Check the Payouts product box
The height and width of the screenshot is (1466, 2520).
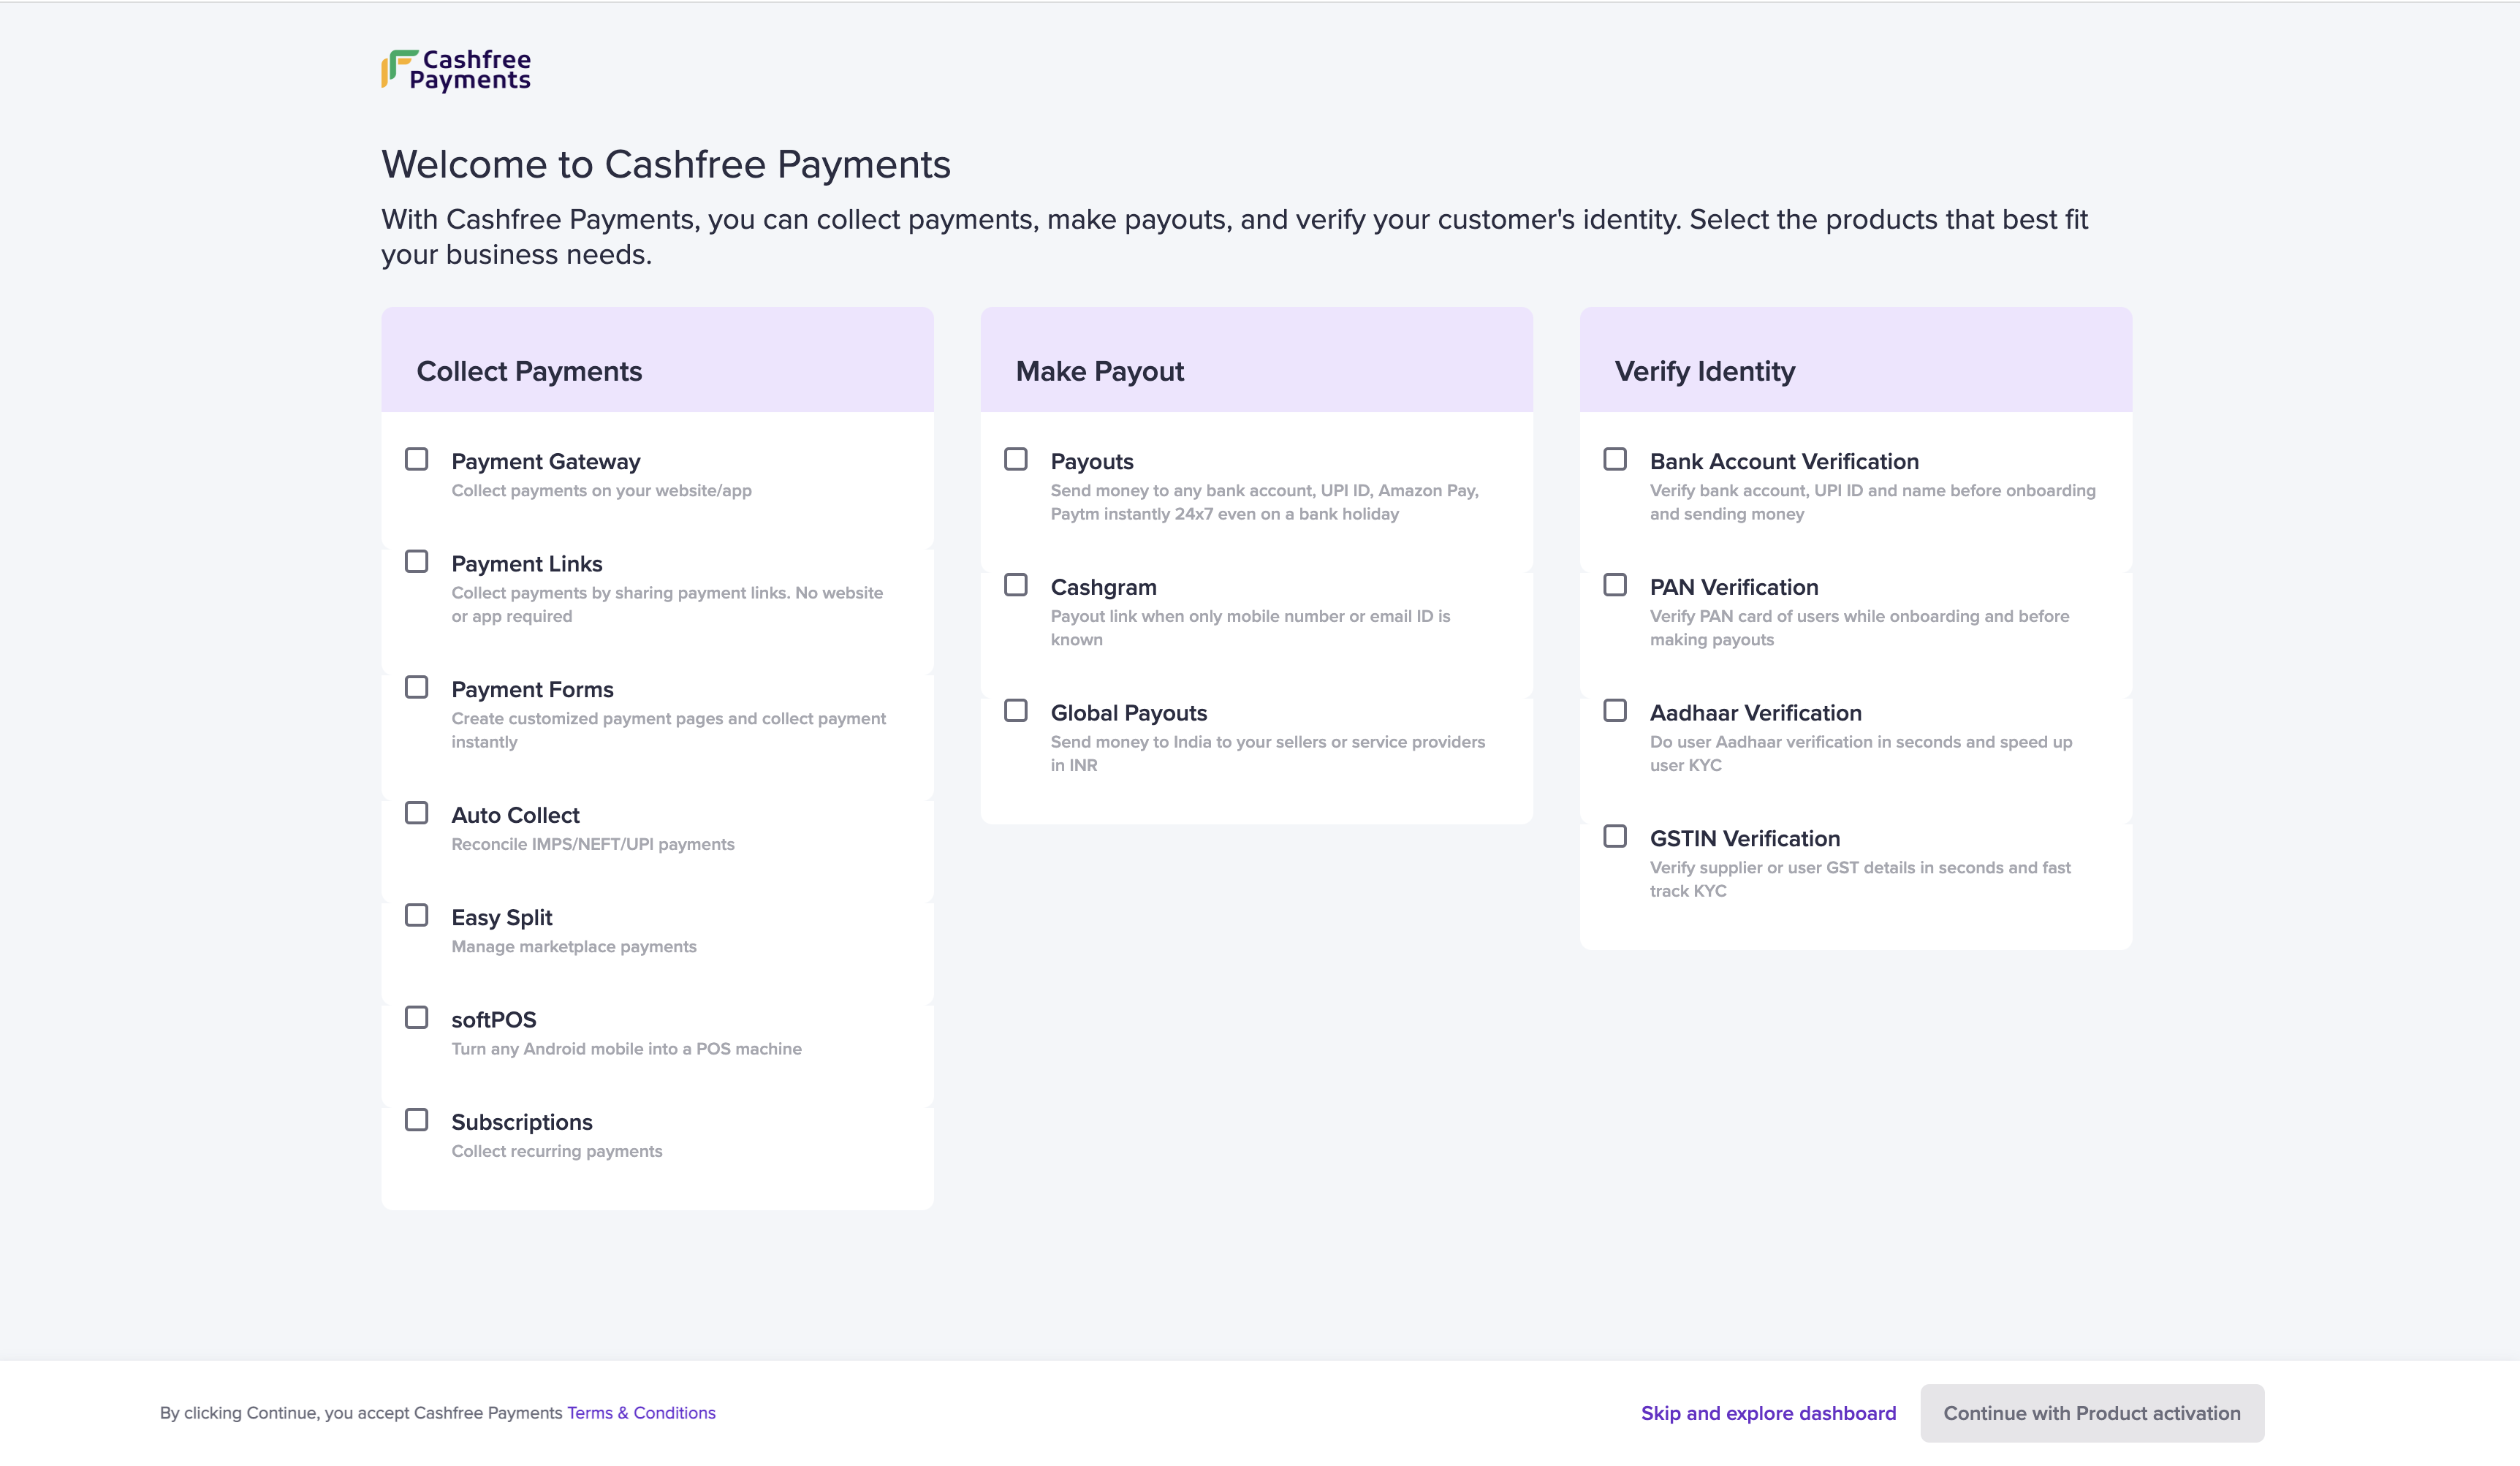click(x=1016, y=459)
